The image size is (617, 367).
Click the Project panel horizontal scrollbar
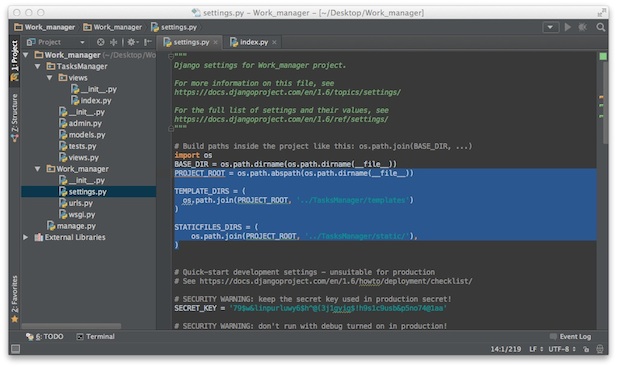[71, 326]
